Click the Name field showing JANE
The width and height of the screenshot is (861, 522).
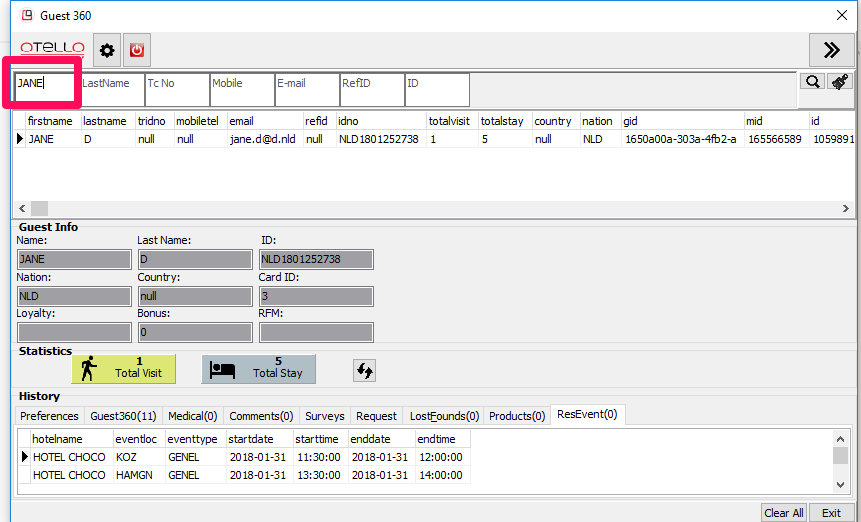74,259
